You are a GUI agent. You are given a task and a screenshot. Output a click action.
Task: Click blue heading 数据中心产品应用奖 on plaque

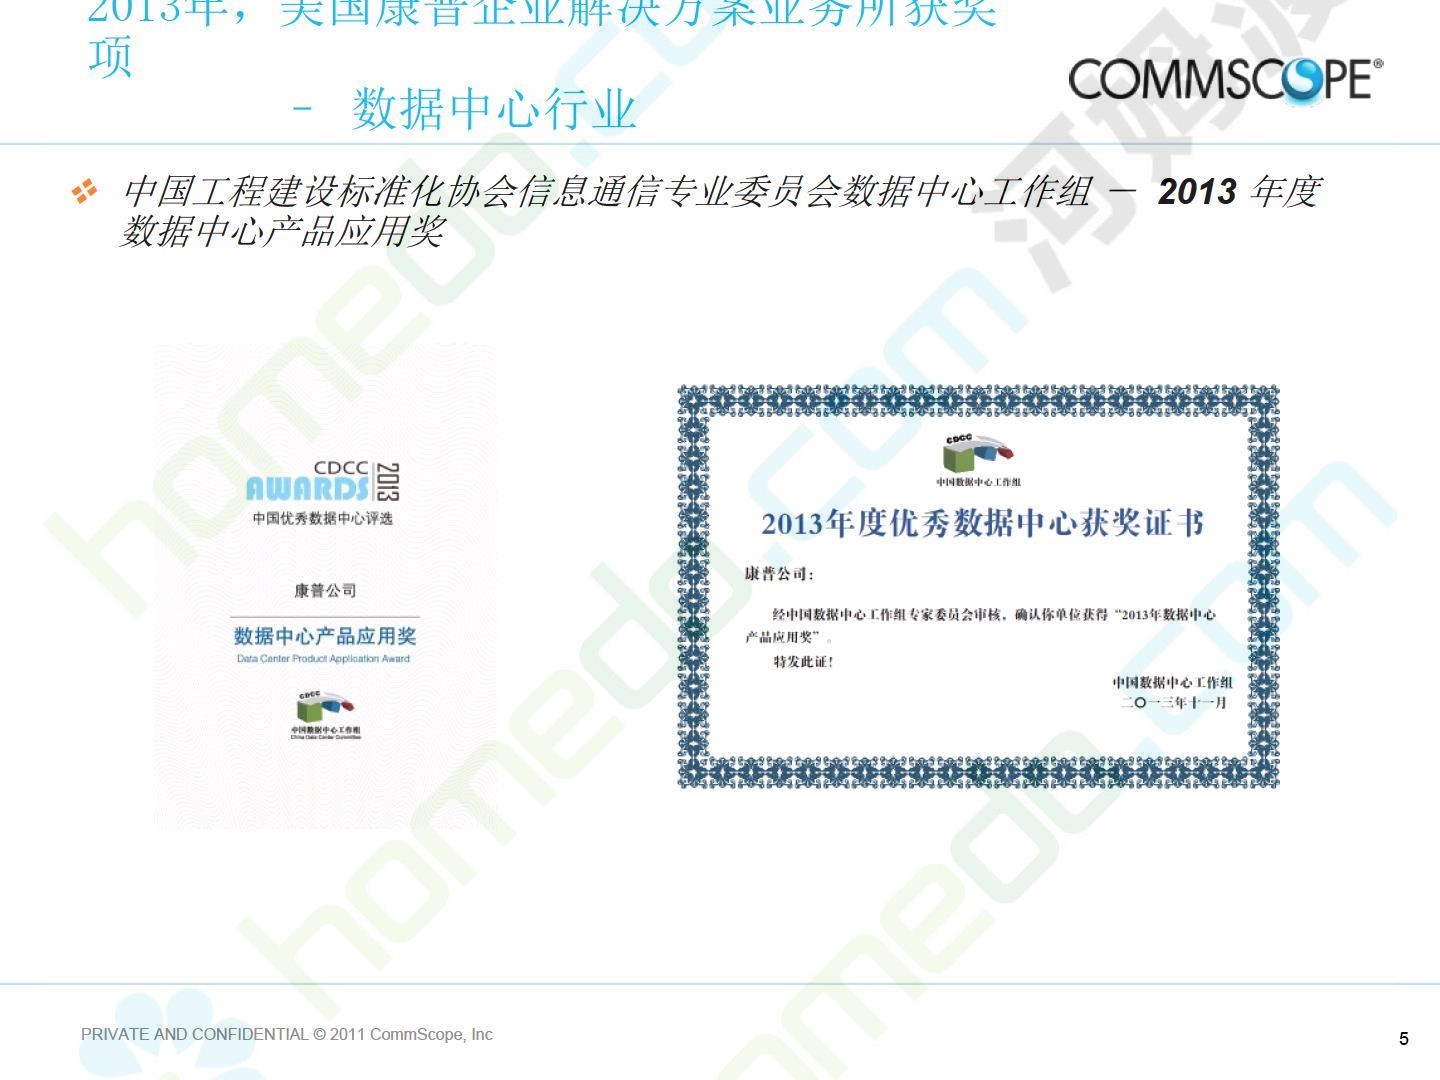[x=325, y=636]
